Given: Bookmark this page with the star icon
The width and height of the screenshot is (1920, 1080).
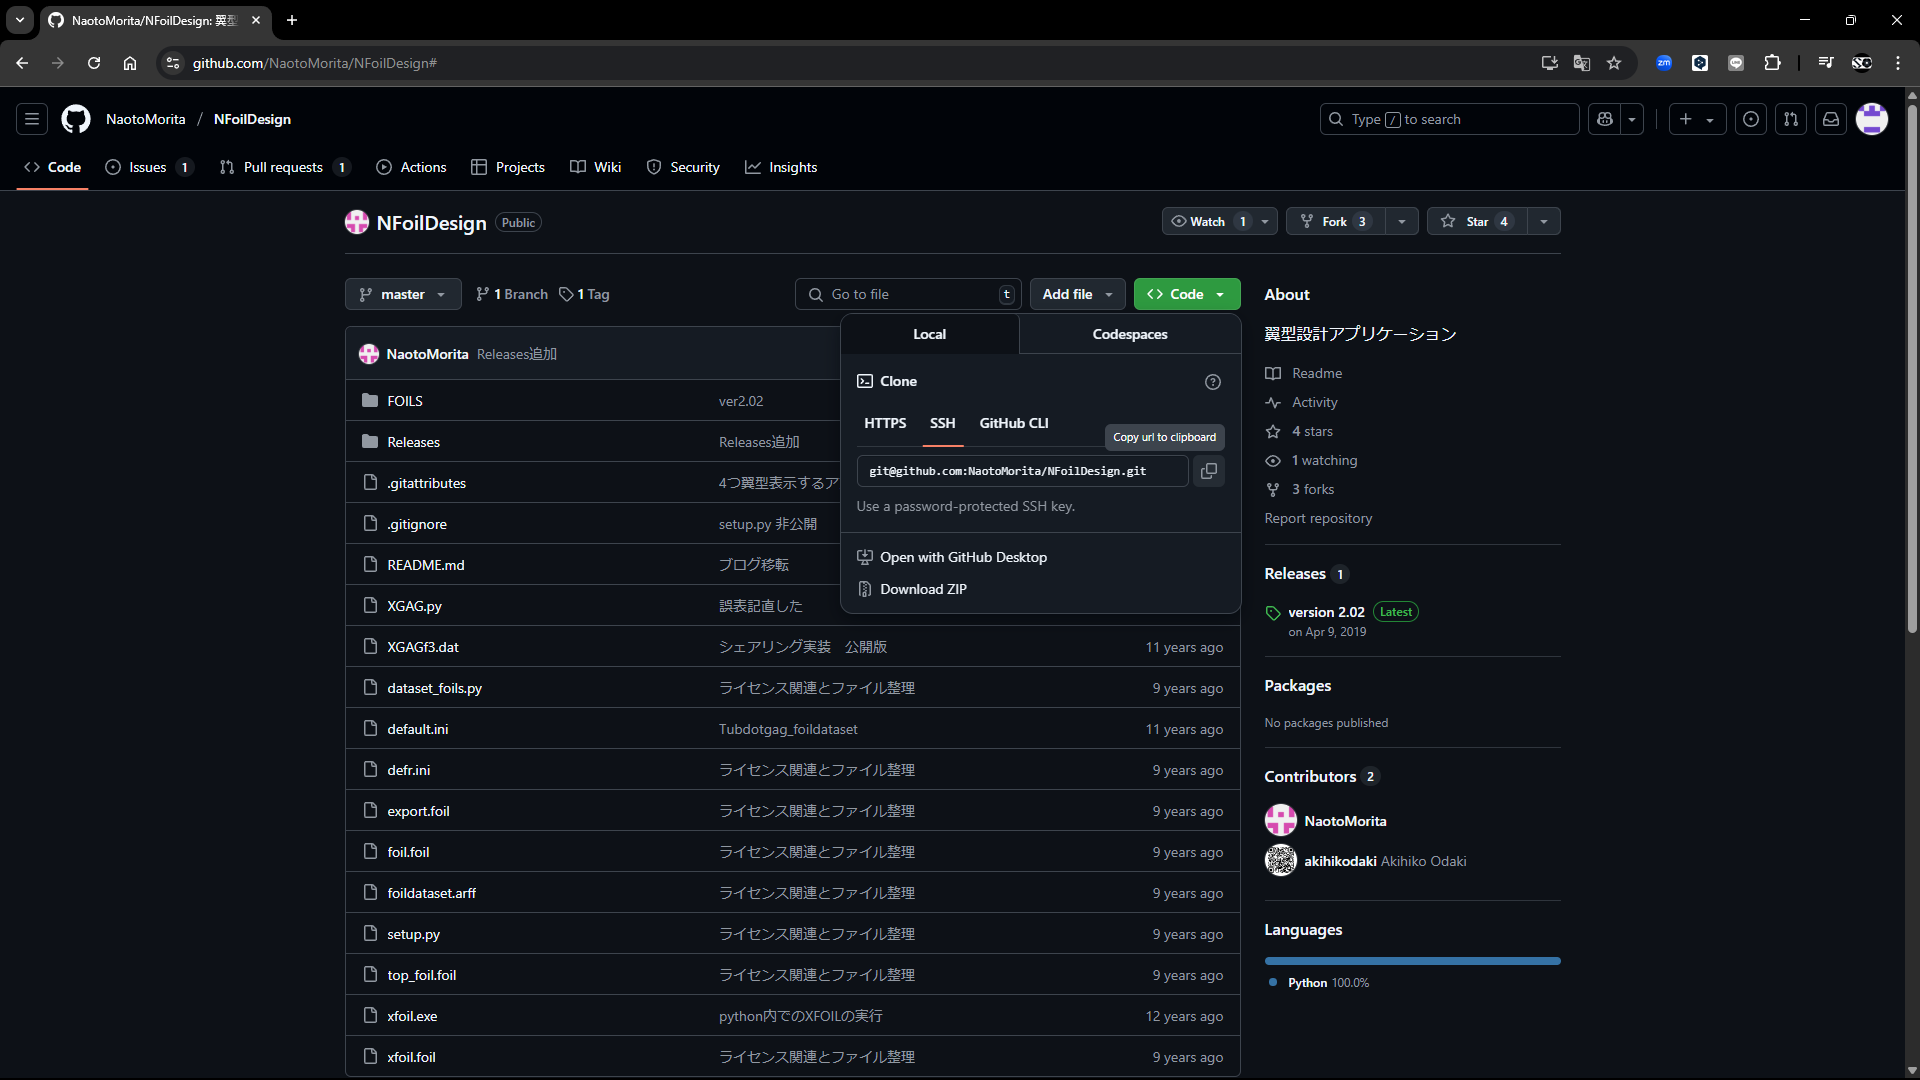Looking at the screenshot, I should tap(1614, 63).
